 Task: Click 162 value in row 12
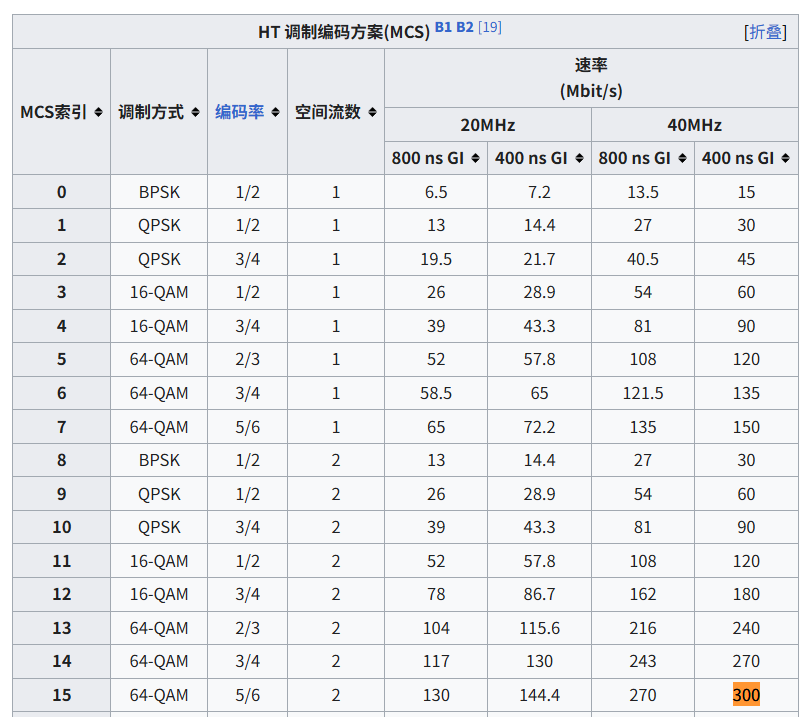pyautogui.click(x=643, y=594)
